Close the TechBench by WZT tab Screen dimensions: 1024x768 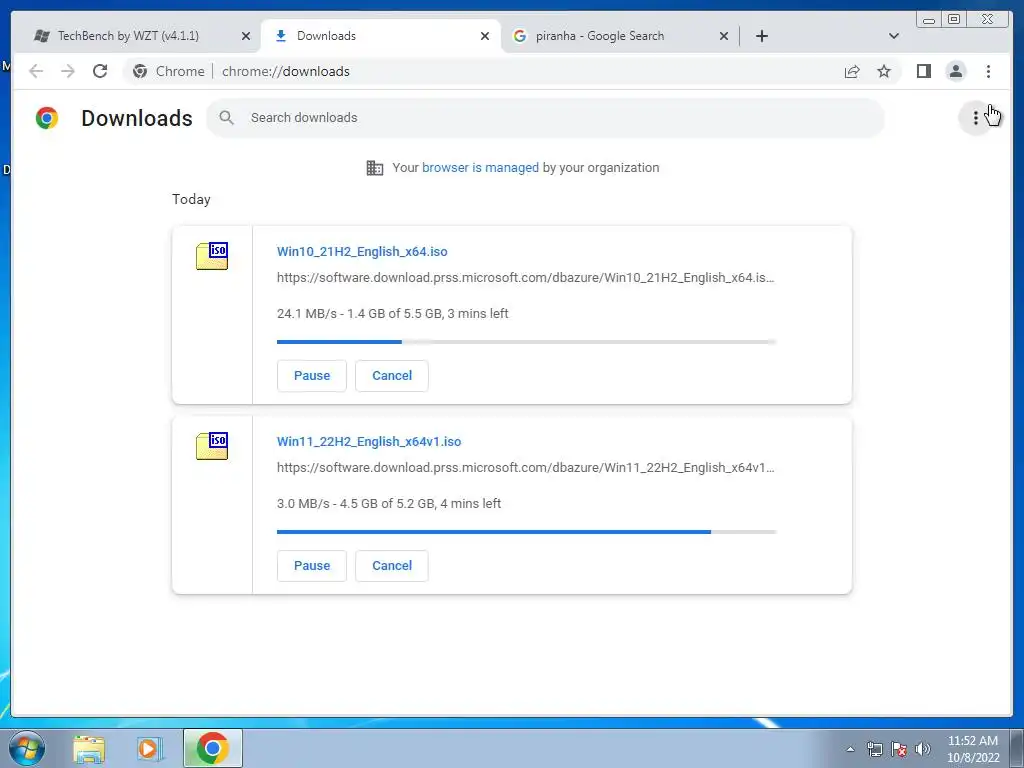246,36
